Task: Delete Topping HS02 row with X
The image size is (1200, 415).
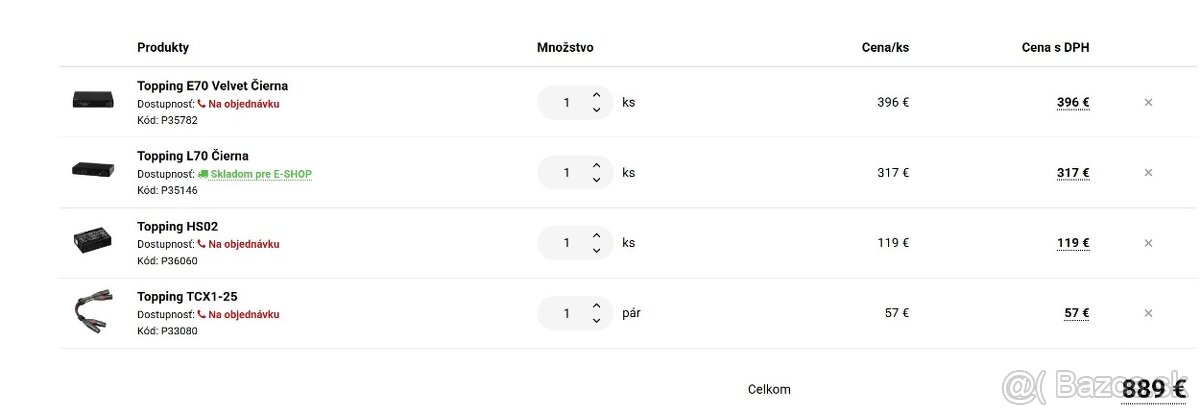Action: pos(1148,243)
